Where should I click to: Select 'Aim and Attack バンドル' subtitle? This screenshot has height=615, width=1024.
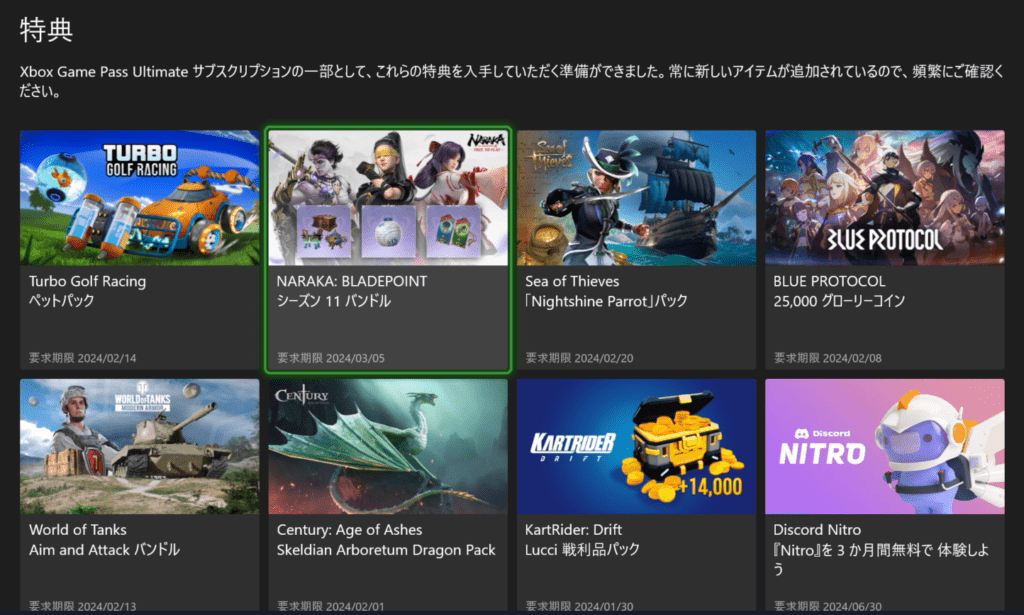point(104,550)
